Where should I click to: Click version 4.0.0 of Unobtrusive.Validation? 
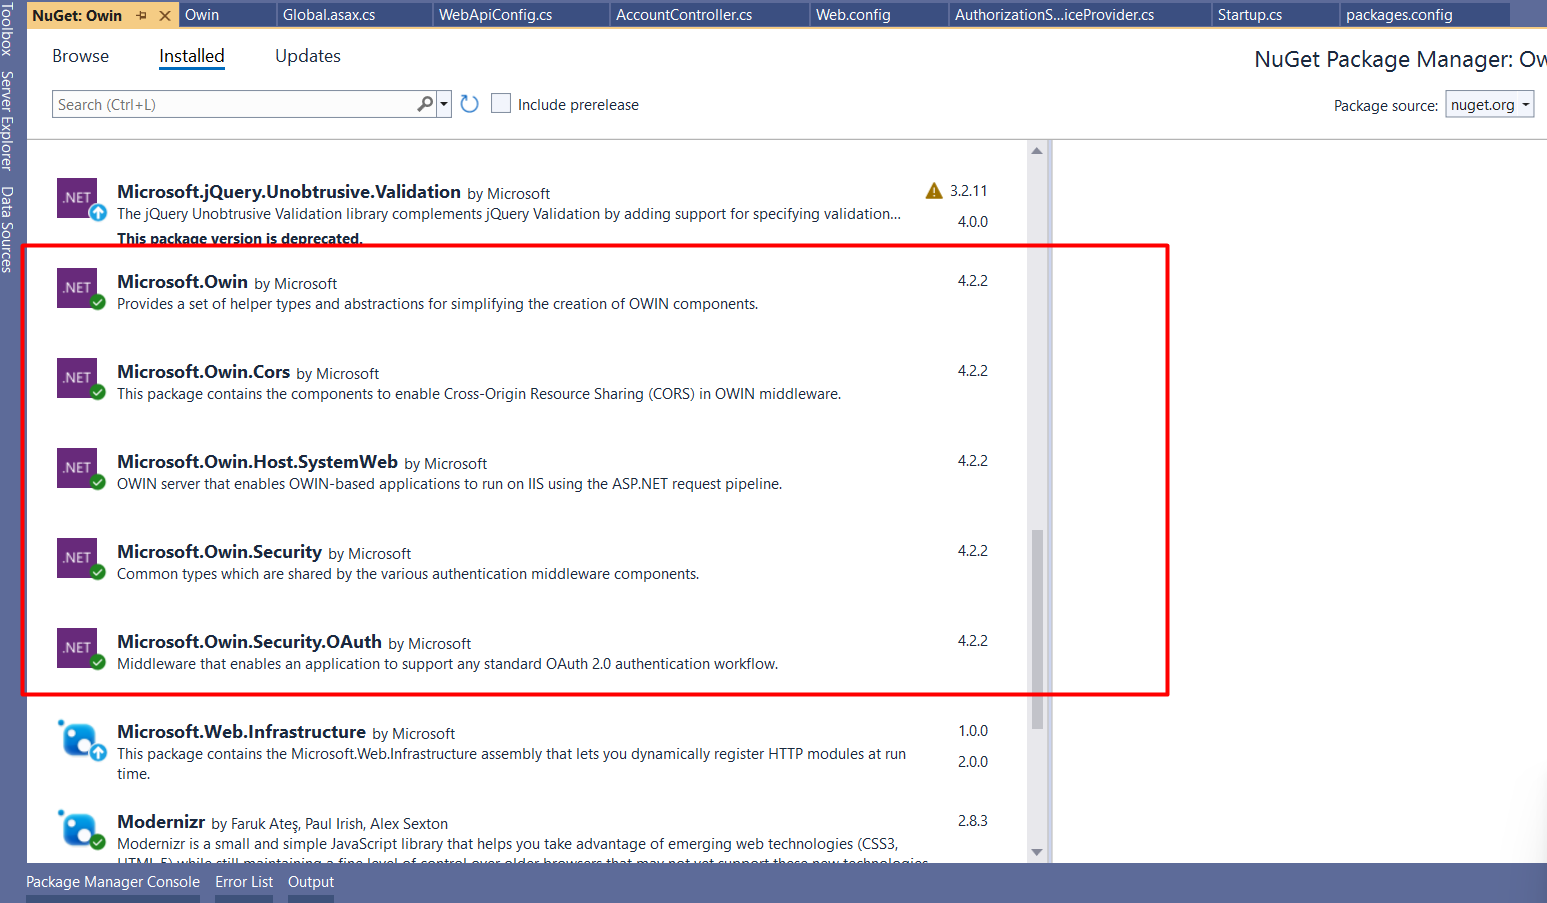click(973, 222)
